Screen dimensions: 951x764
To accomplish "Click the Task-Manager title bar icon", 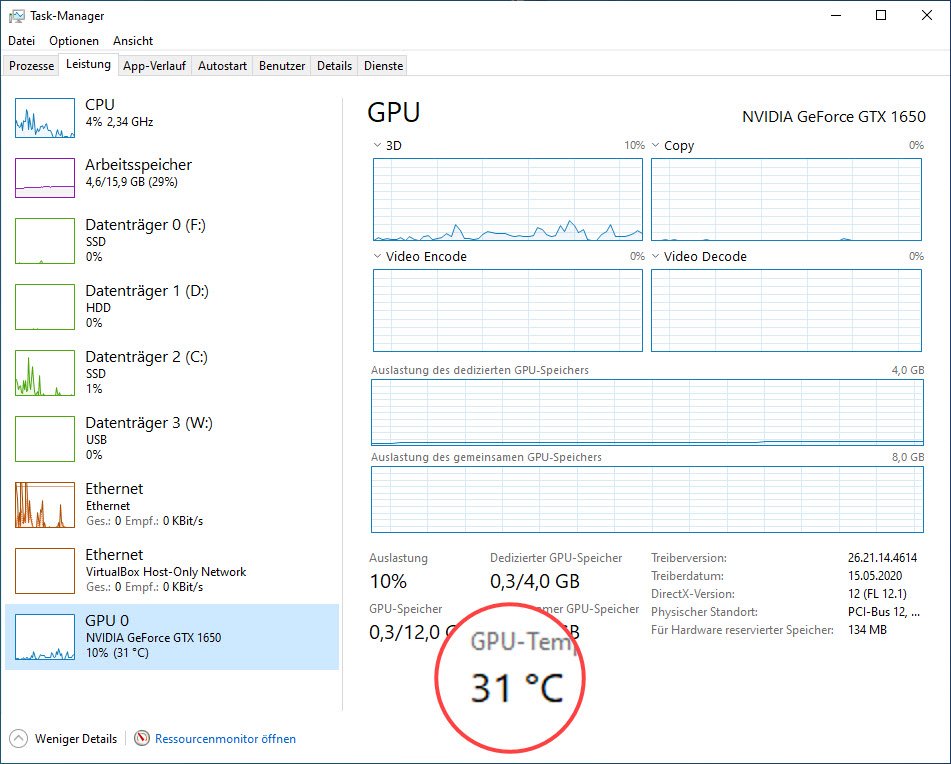I will [16, 16].
